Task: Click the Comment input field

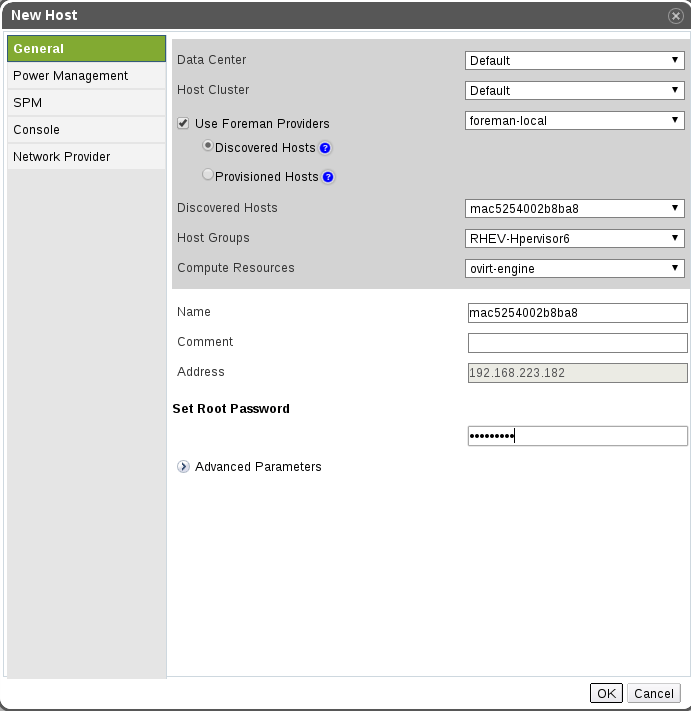Action: [x=577, y=343]
